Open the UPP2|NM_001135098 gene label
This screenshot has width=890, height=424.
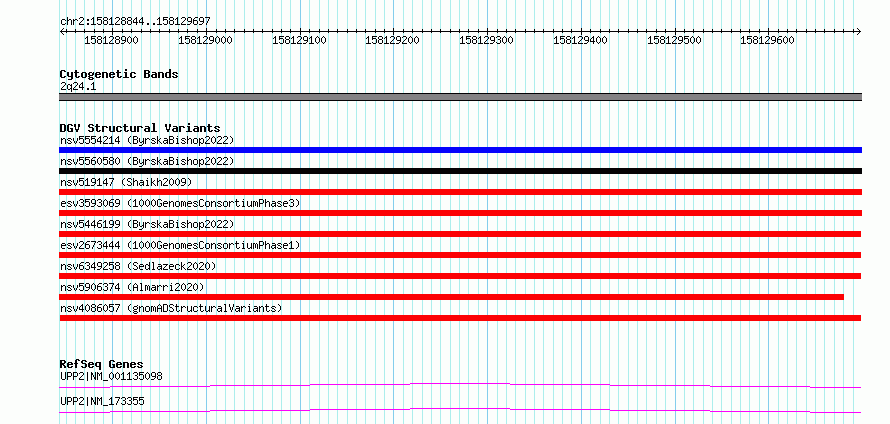point(112,376)
